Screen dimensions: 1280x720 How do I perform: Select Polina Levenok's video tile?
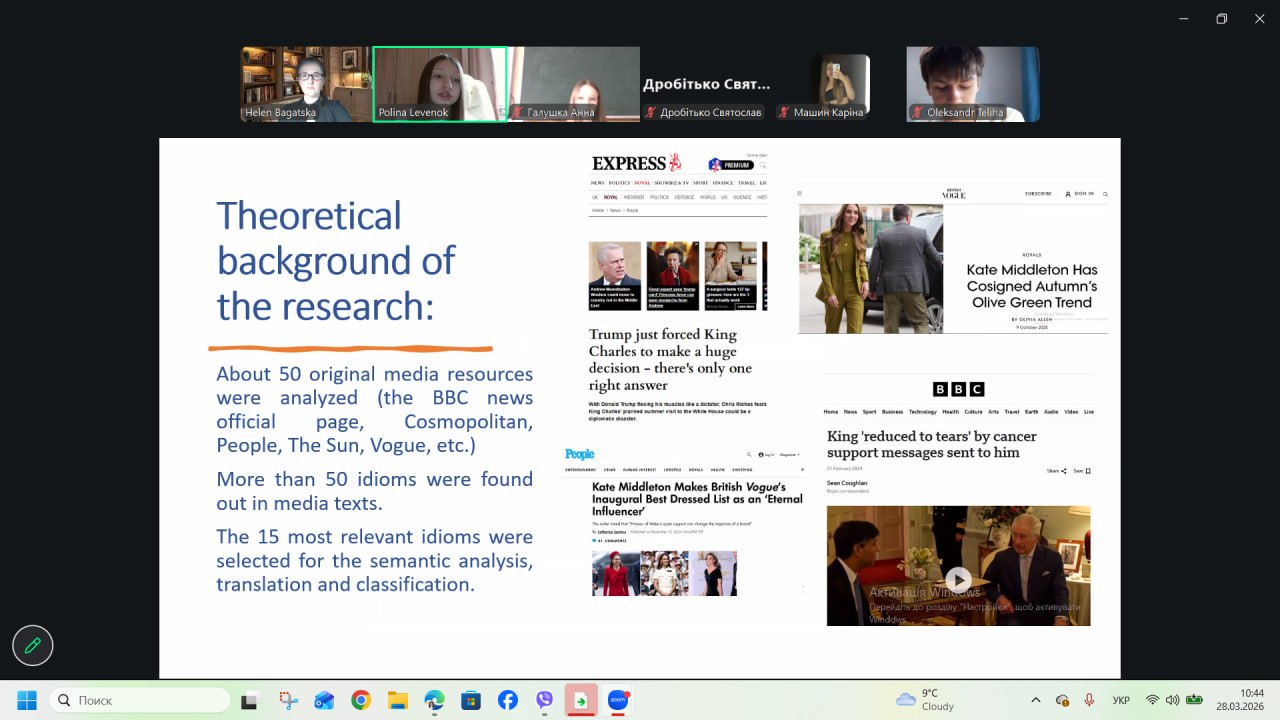pos(440,84)
